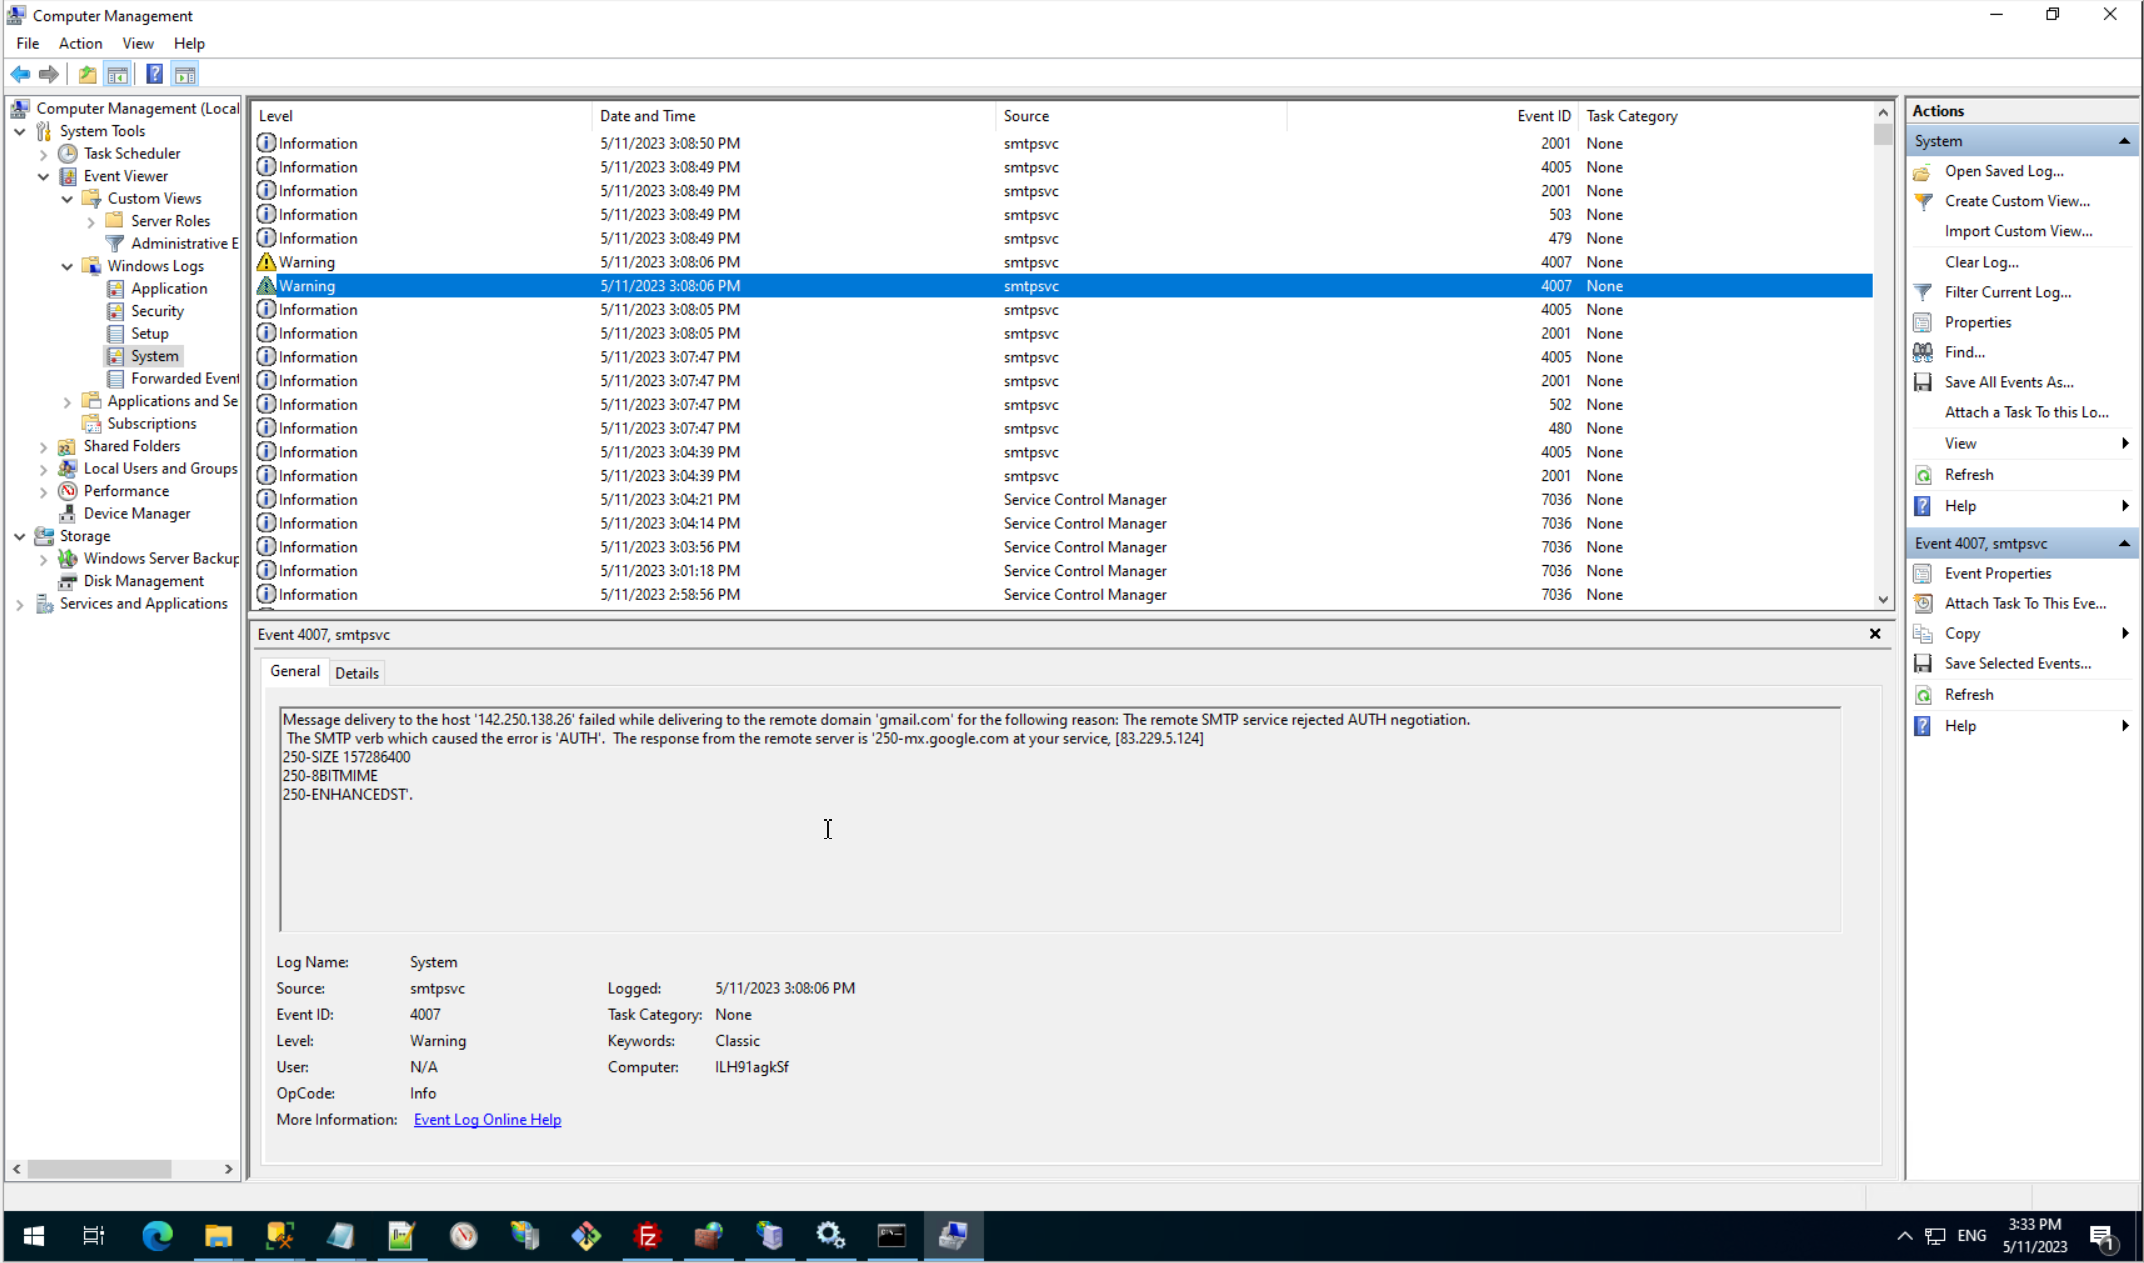Switch to the Details tab

click(x=356, y=673)
